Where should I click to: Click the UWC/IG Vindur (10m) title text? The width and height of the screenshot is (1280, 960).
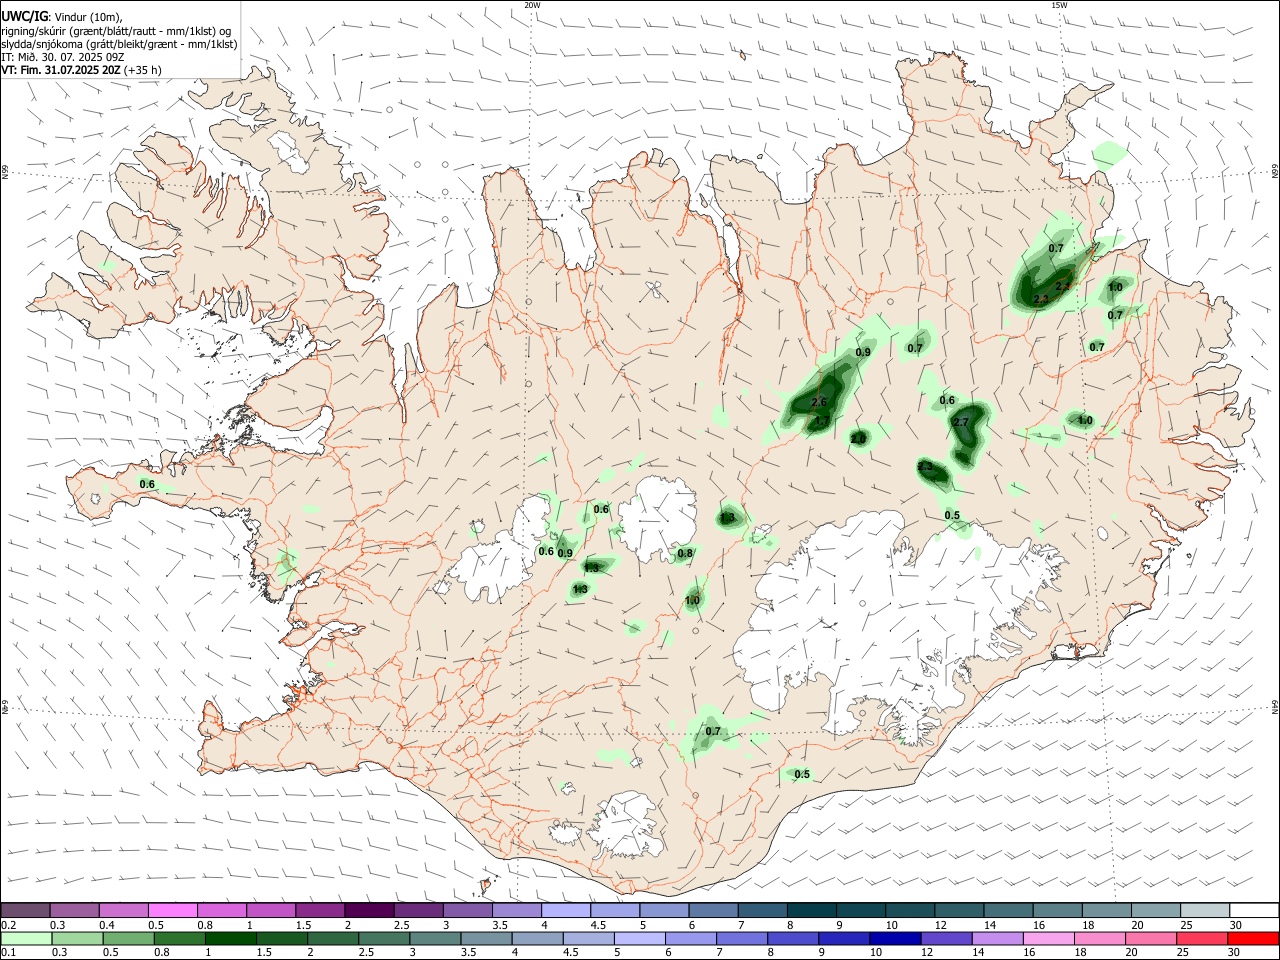point(62,16)
